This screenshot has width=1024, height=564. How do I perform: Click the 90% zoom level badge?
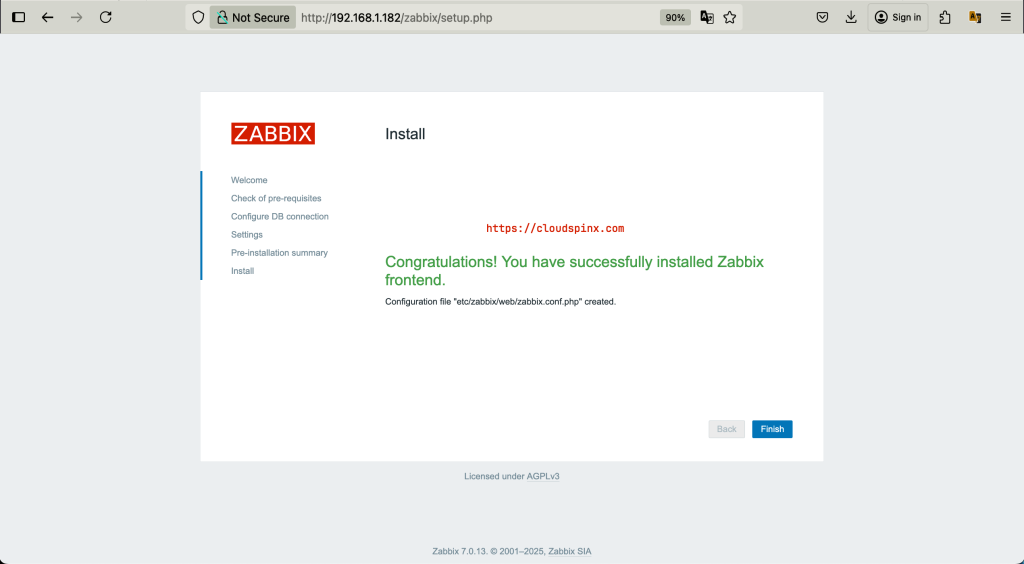point(675,18)
